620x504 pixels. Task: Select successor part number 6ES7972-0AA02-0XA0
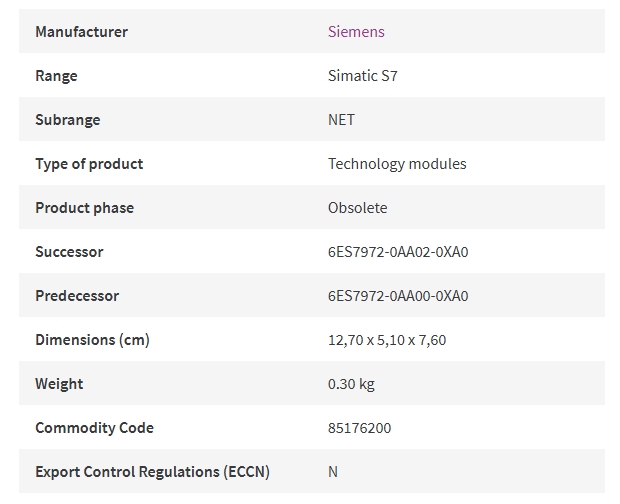(x=398, y=252)
